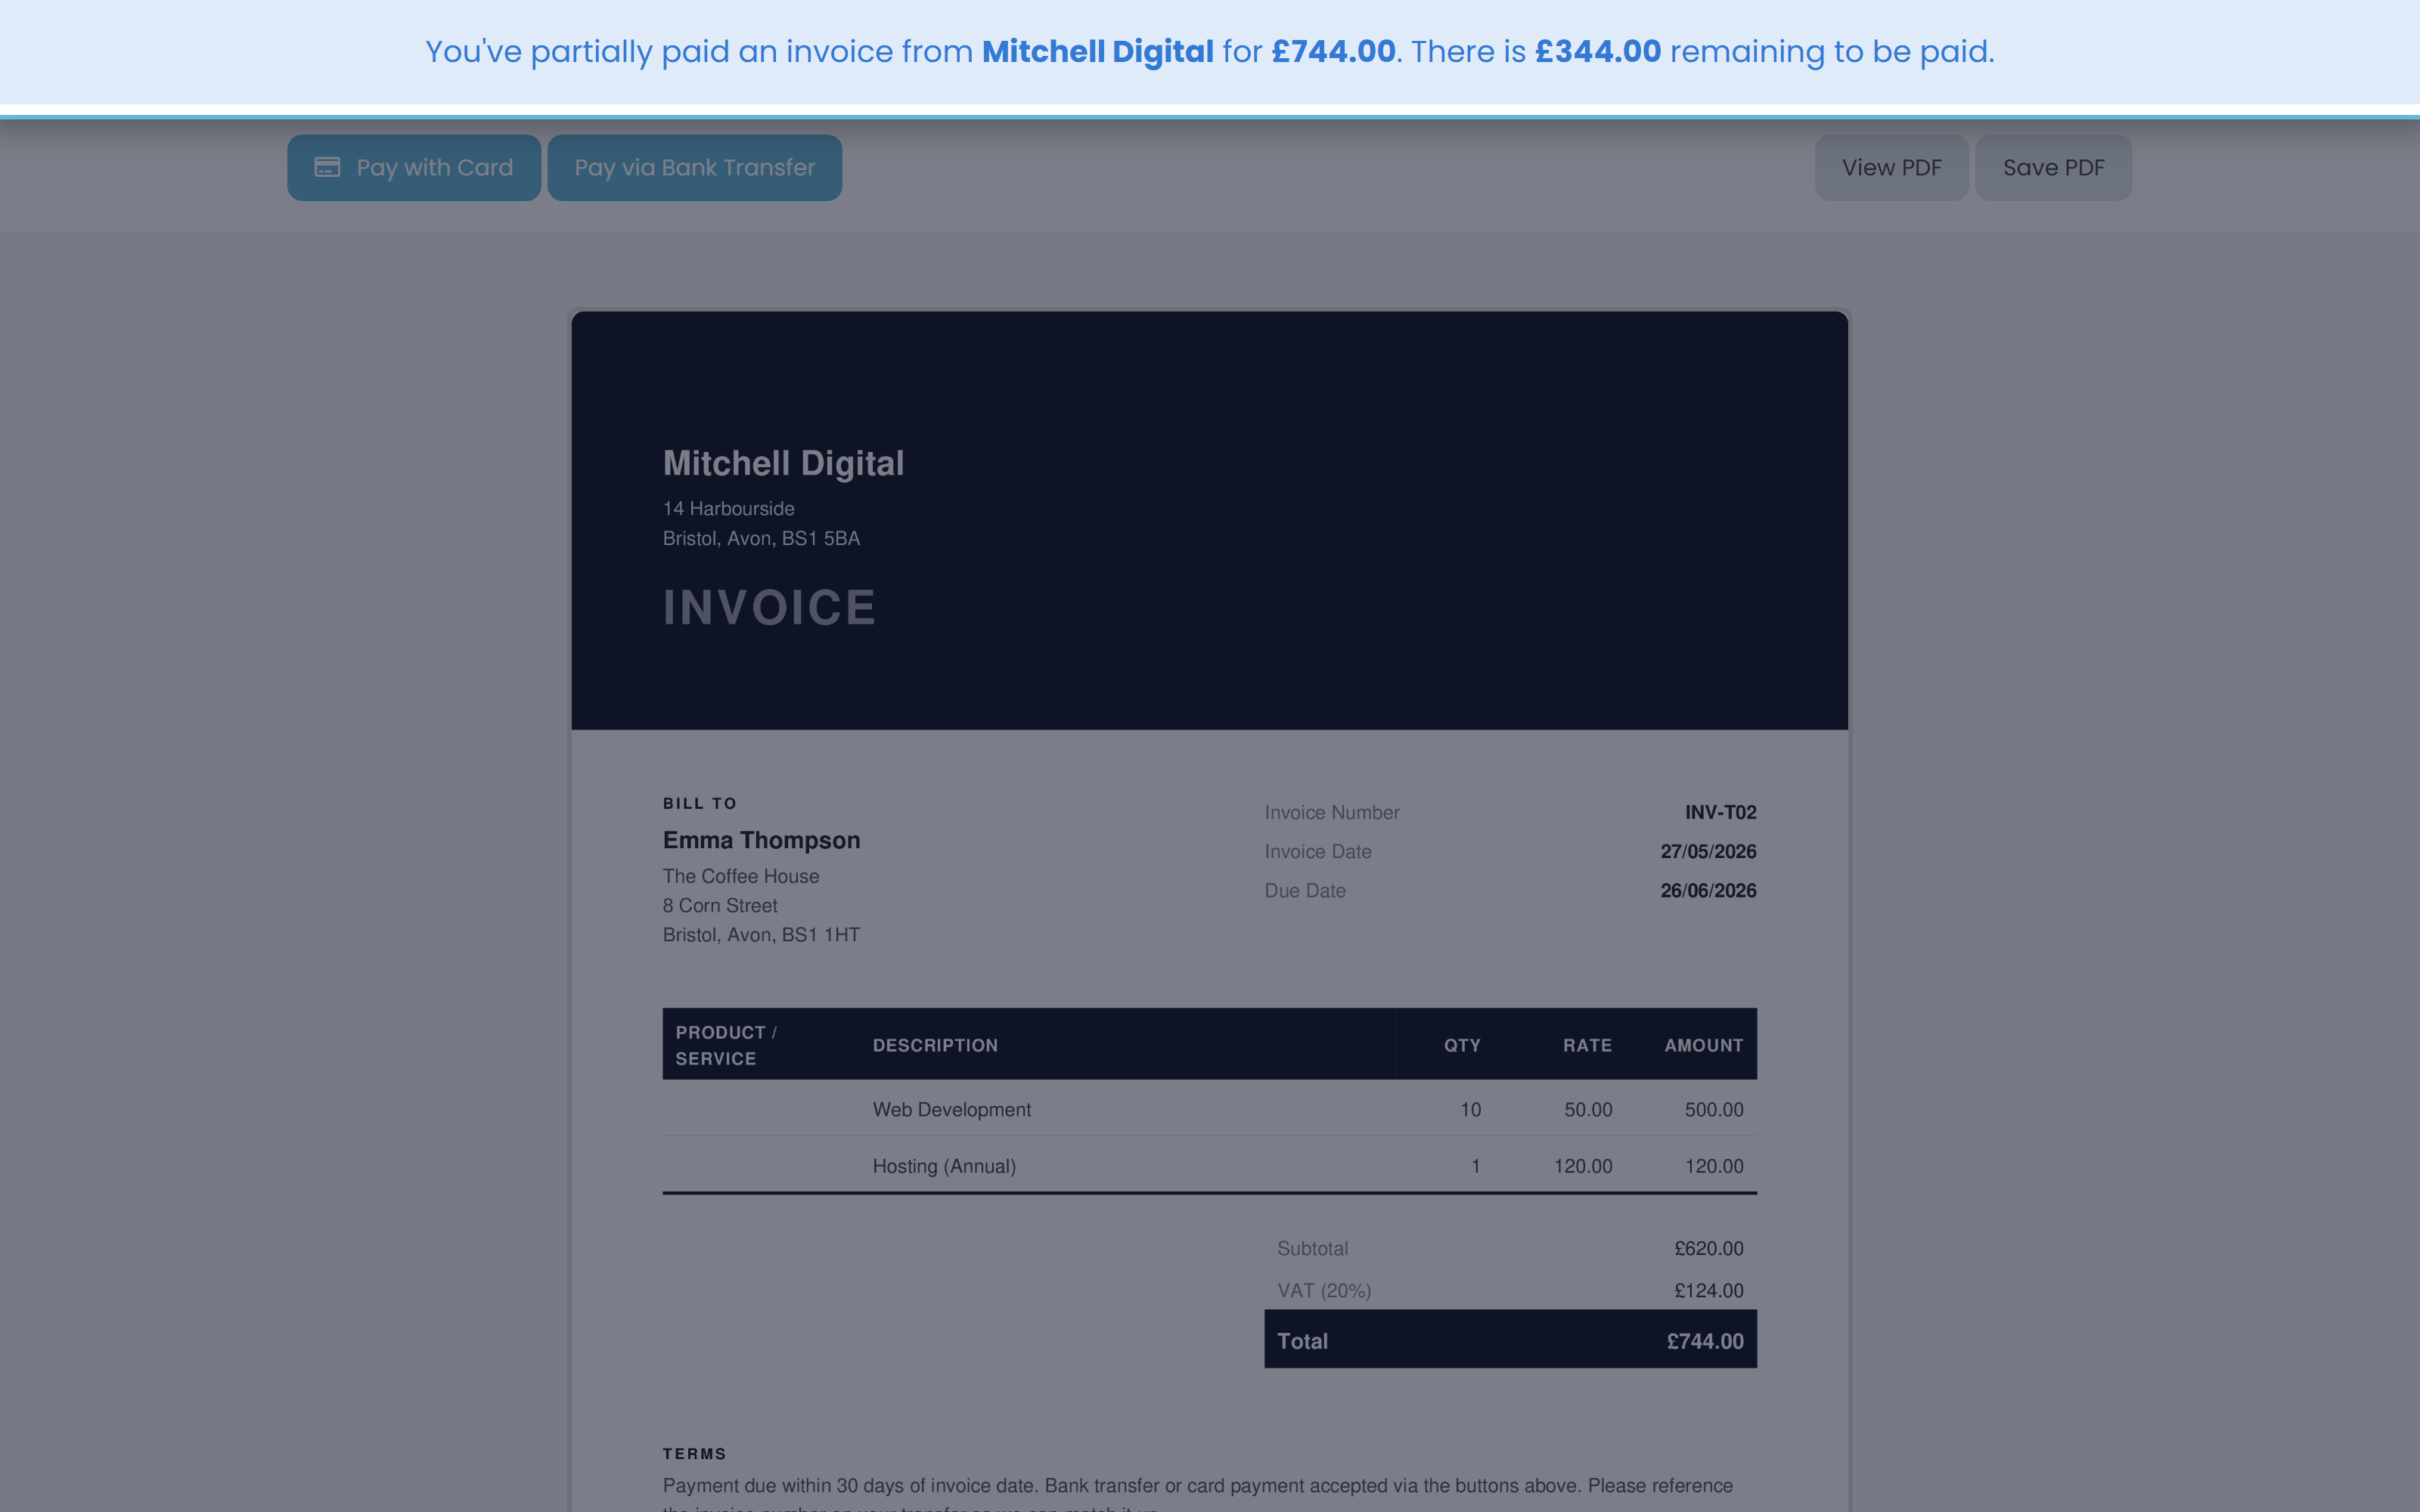This screenshot has height=1512, width=2420.
Task: Click the card icon on Pay with Card
Action: [327, 167]
